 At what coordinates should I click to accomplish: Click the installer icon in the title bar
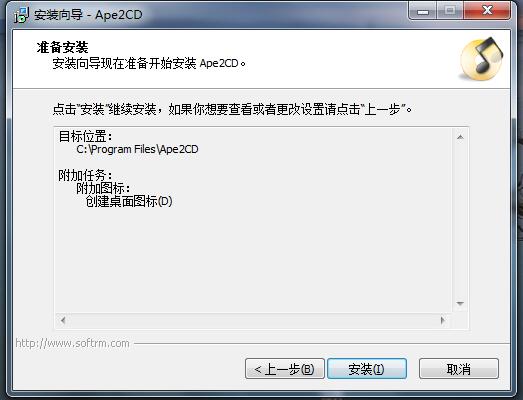point(21,15)
